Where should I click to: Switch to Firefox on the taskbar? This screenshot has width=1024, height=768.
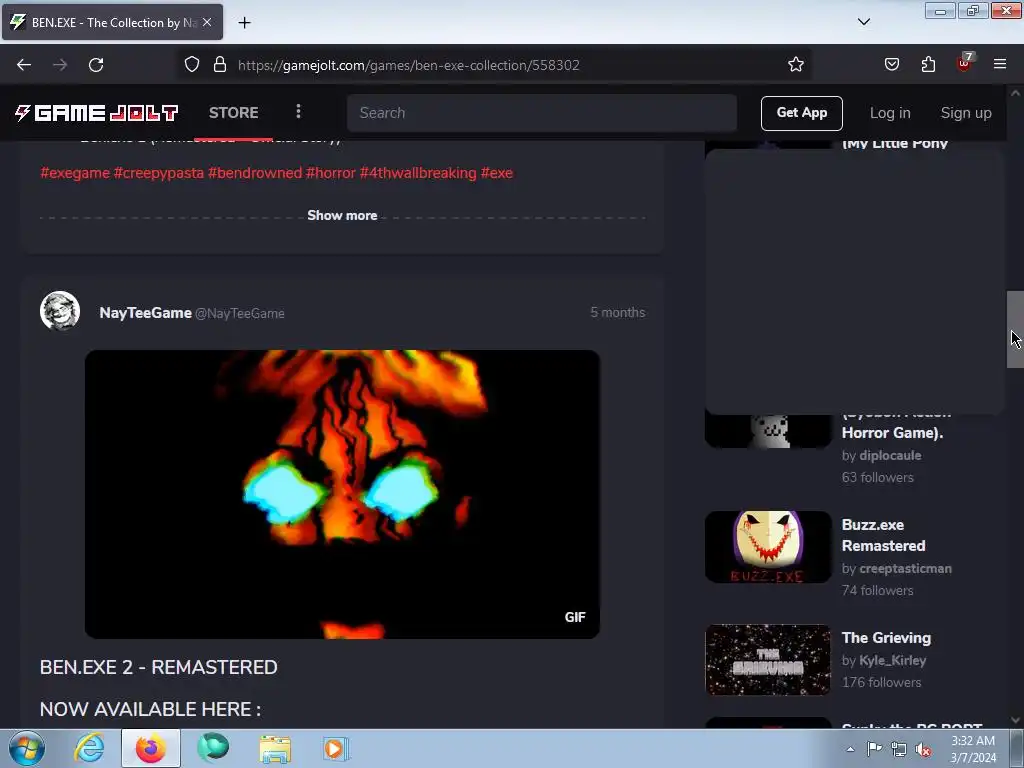coord(151,748)
